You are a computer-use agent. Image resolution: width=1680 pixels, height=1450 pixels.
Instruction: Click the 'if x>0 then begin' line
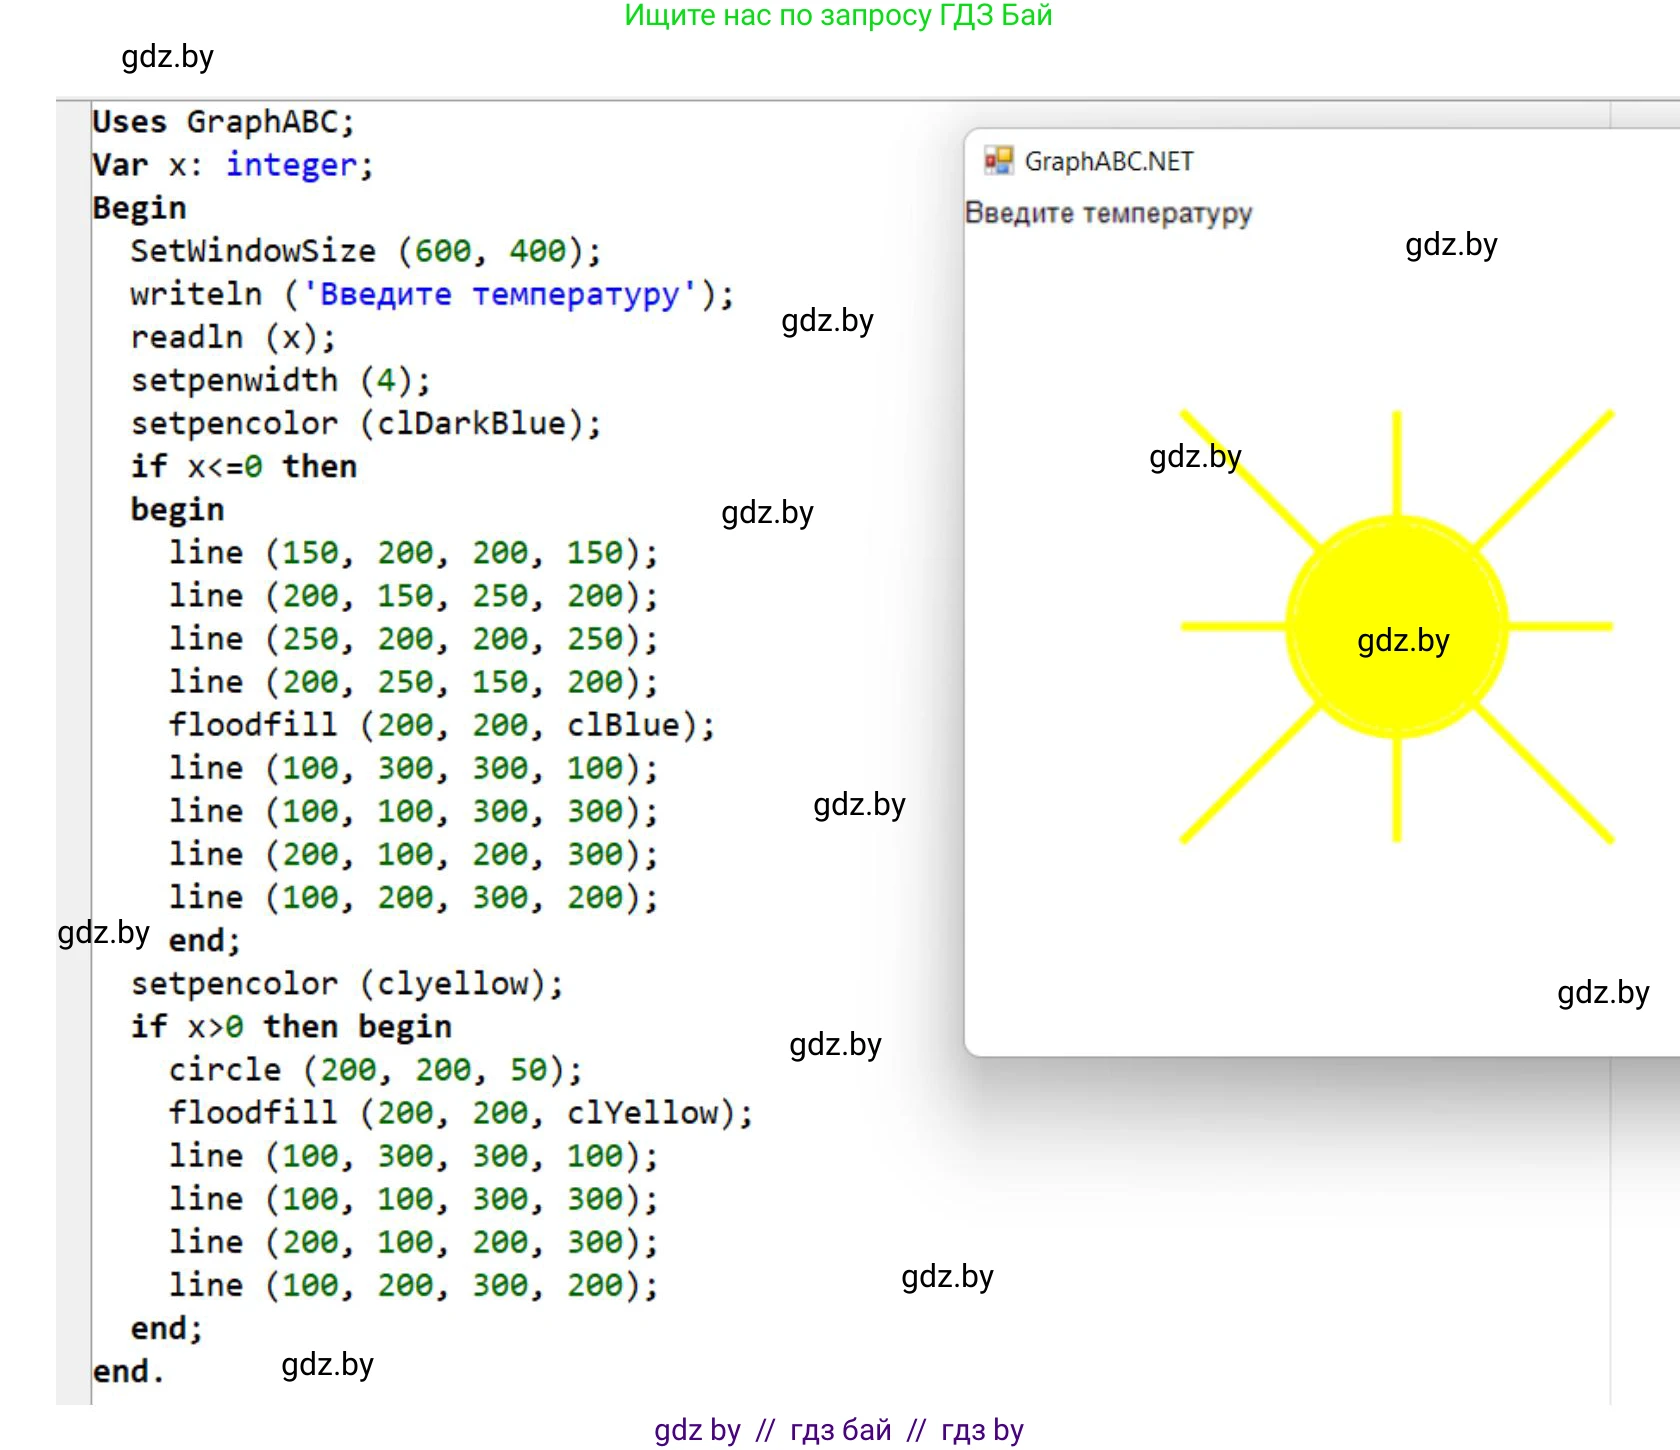(x=291, y=1027)
